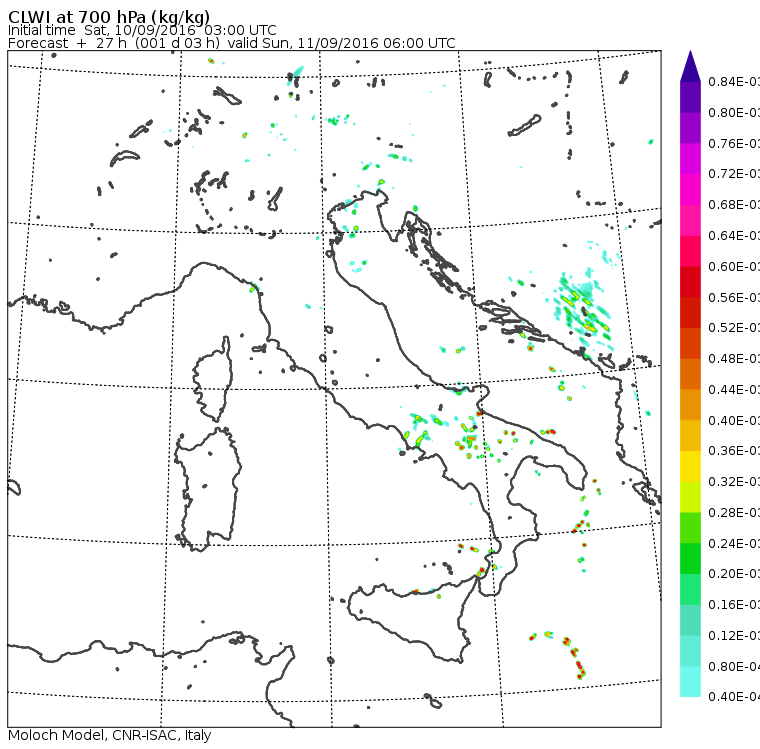This screenshot has width=760, height=749.
Task: Click the 0.32E-03 colorbar label
Action: [734, 482]
